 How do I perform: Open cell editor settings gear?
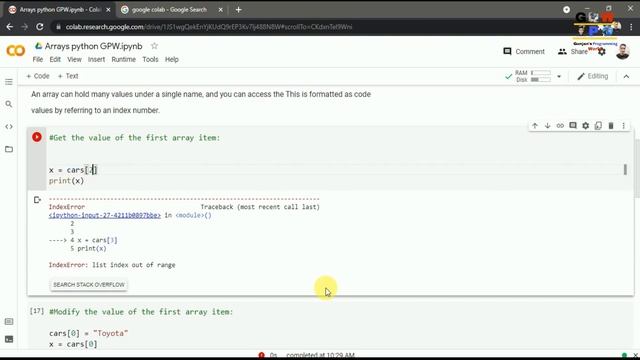tap(585, 126)
